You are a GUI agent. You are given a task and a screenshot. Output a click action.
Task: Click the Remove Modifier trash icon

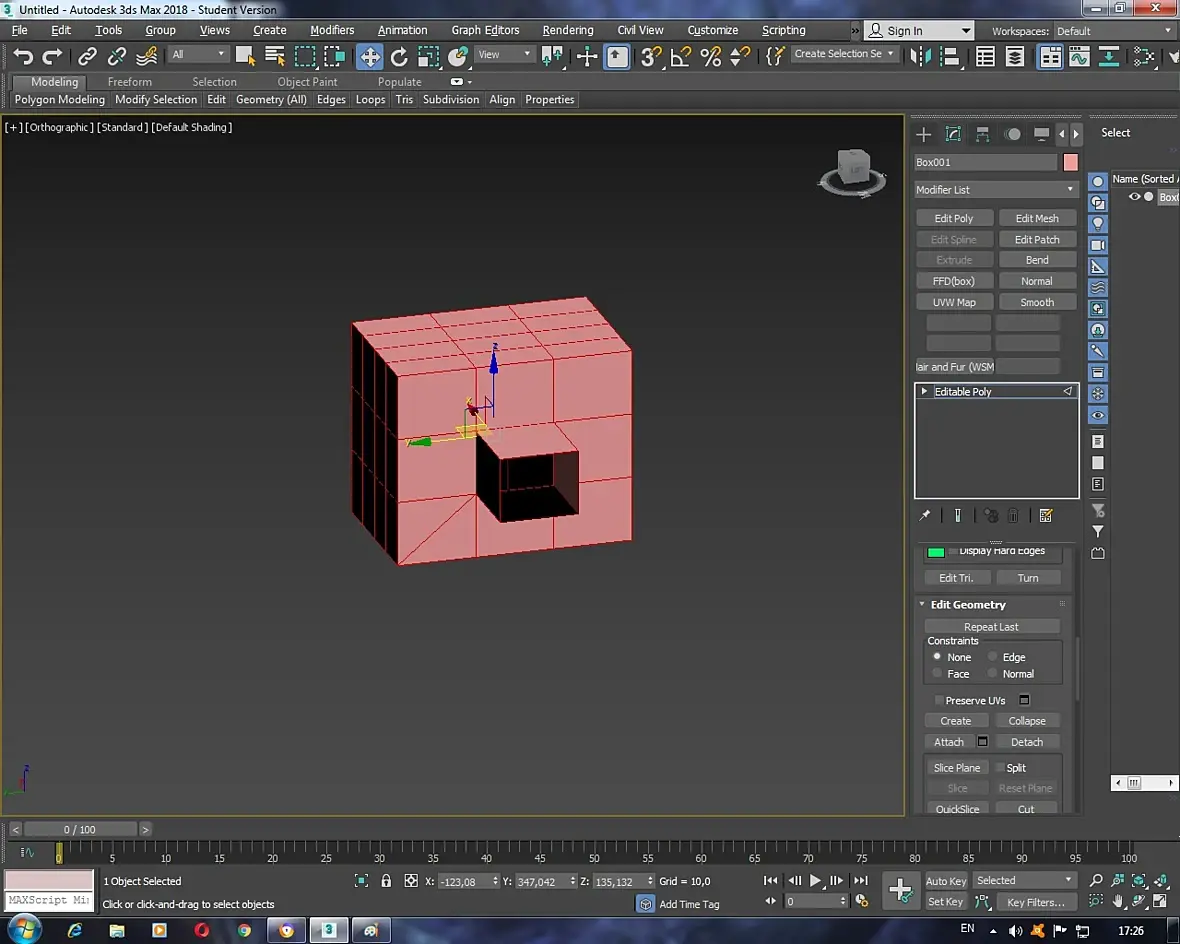click(1013, 516)
